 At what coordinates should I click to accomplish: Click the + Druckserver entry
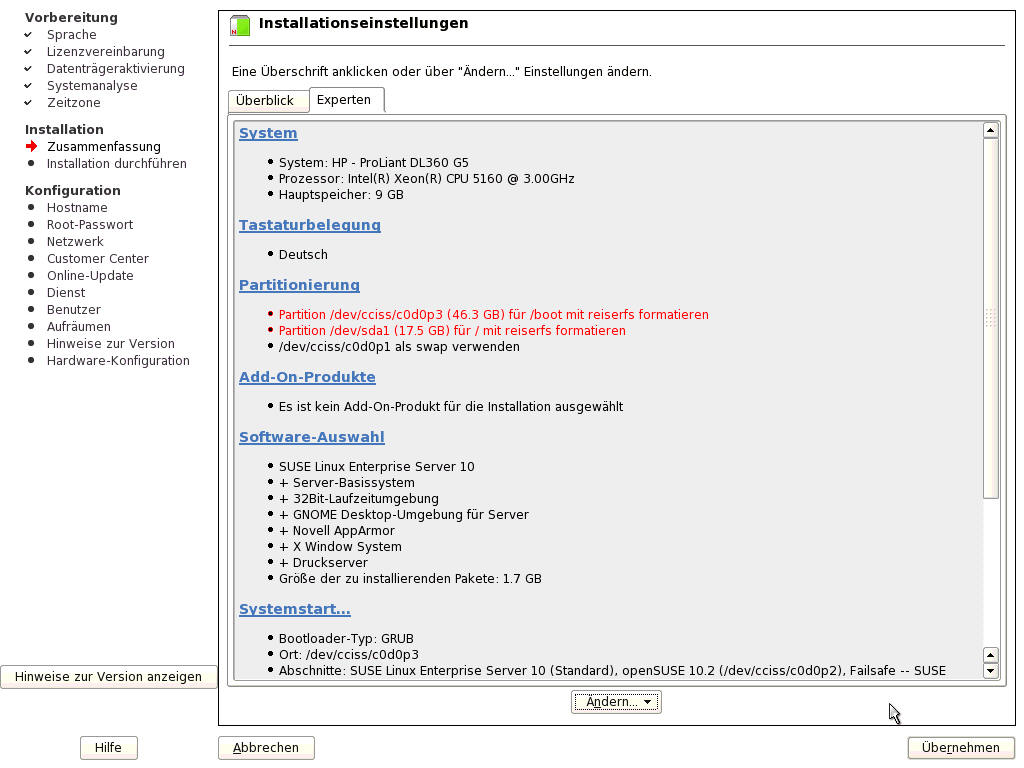point(323,563)
